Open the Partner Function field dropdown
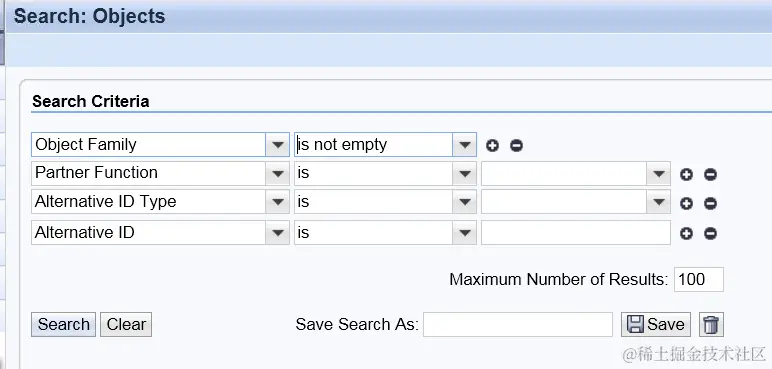This screenshot has height=369, width=772. 278,174
